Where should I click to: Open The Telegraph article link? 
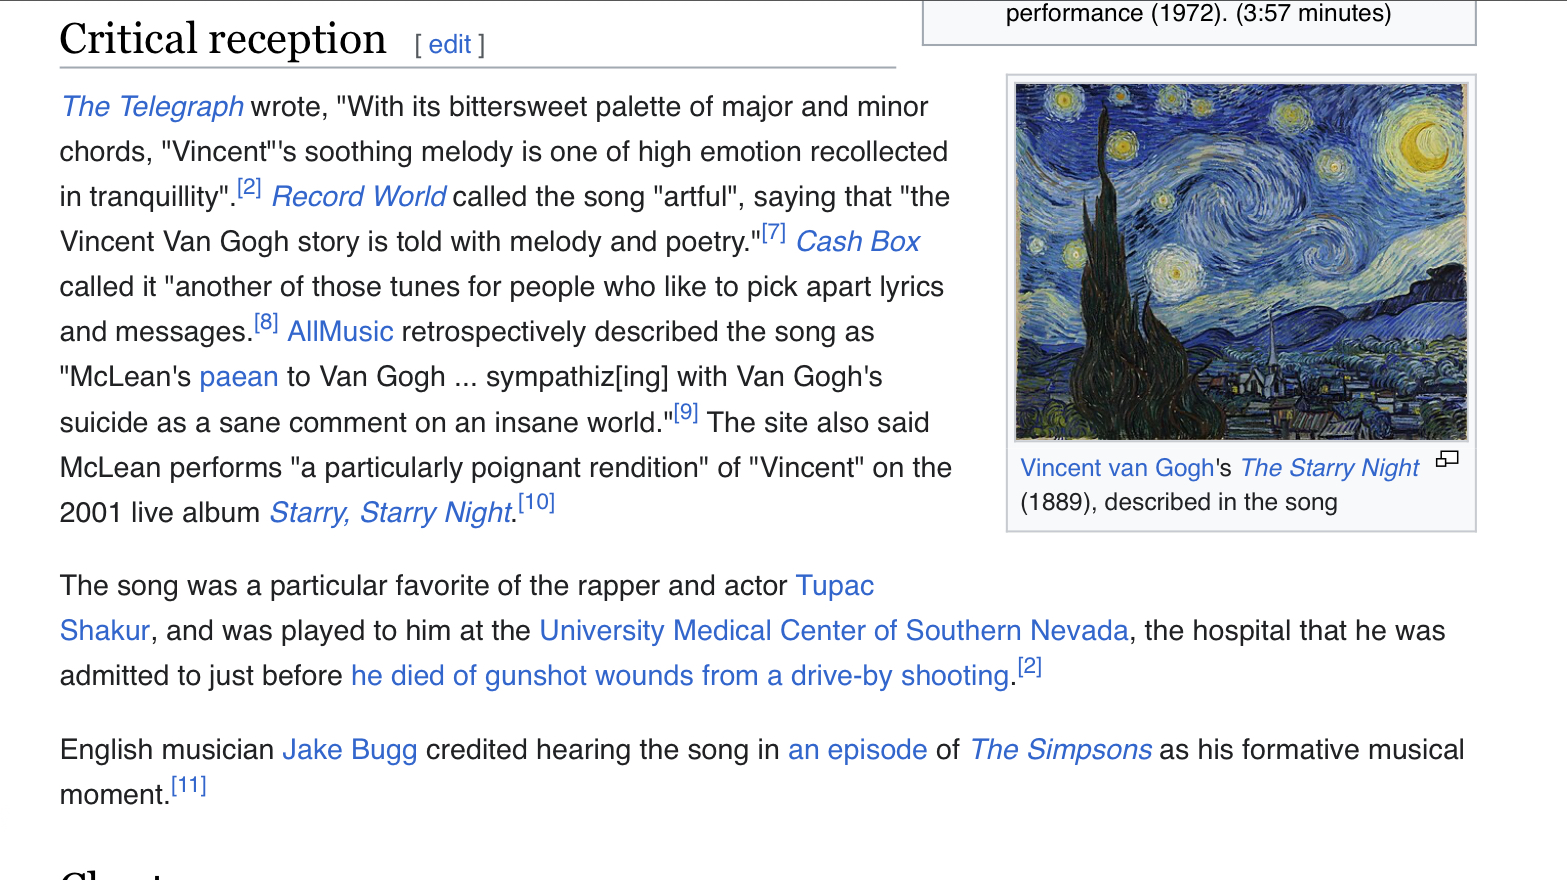click(x=152, y=107)
